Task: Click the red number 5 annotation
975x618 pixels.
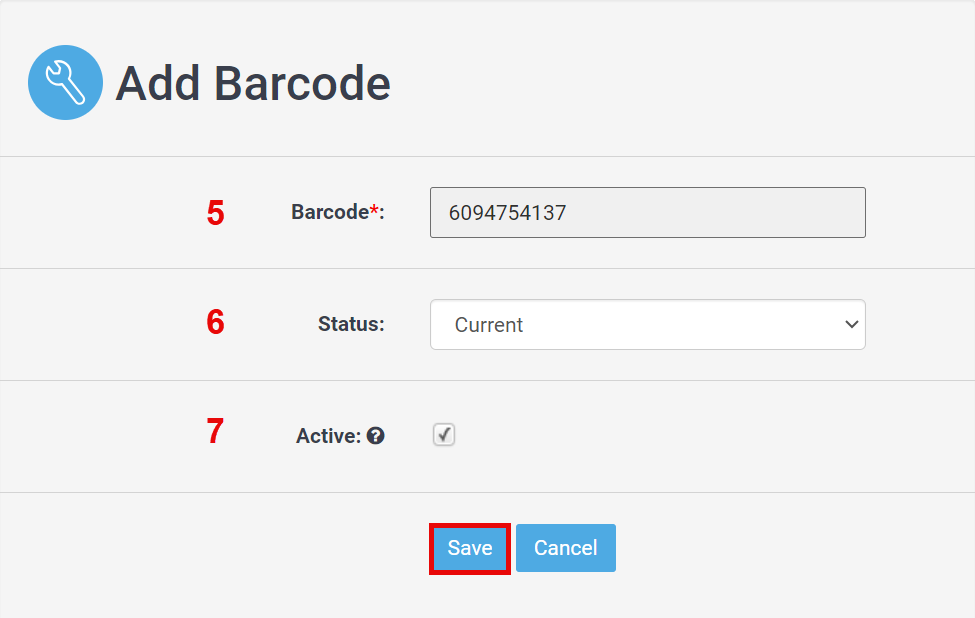Action: coord(215,212)
